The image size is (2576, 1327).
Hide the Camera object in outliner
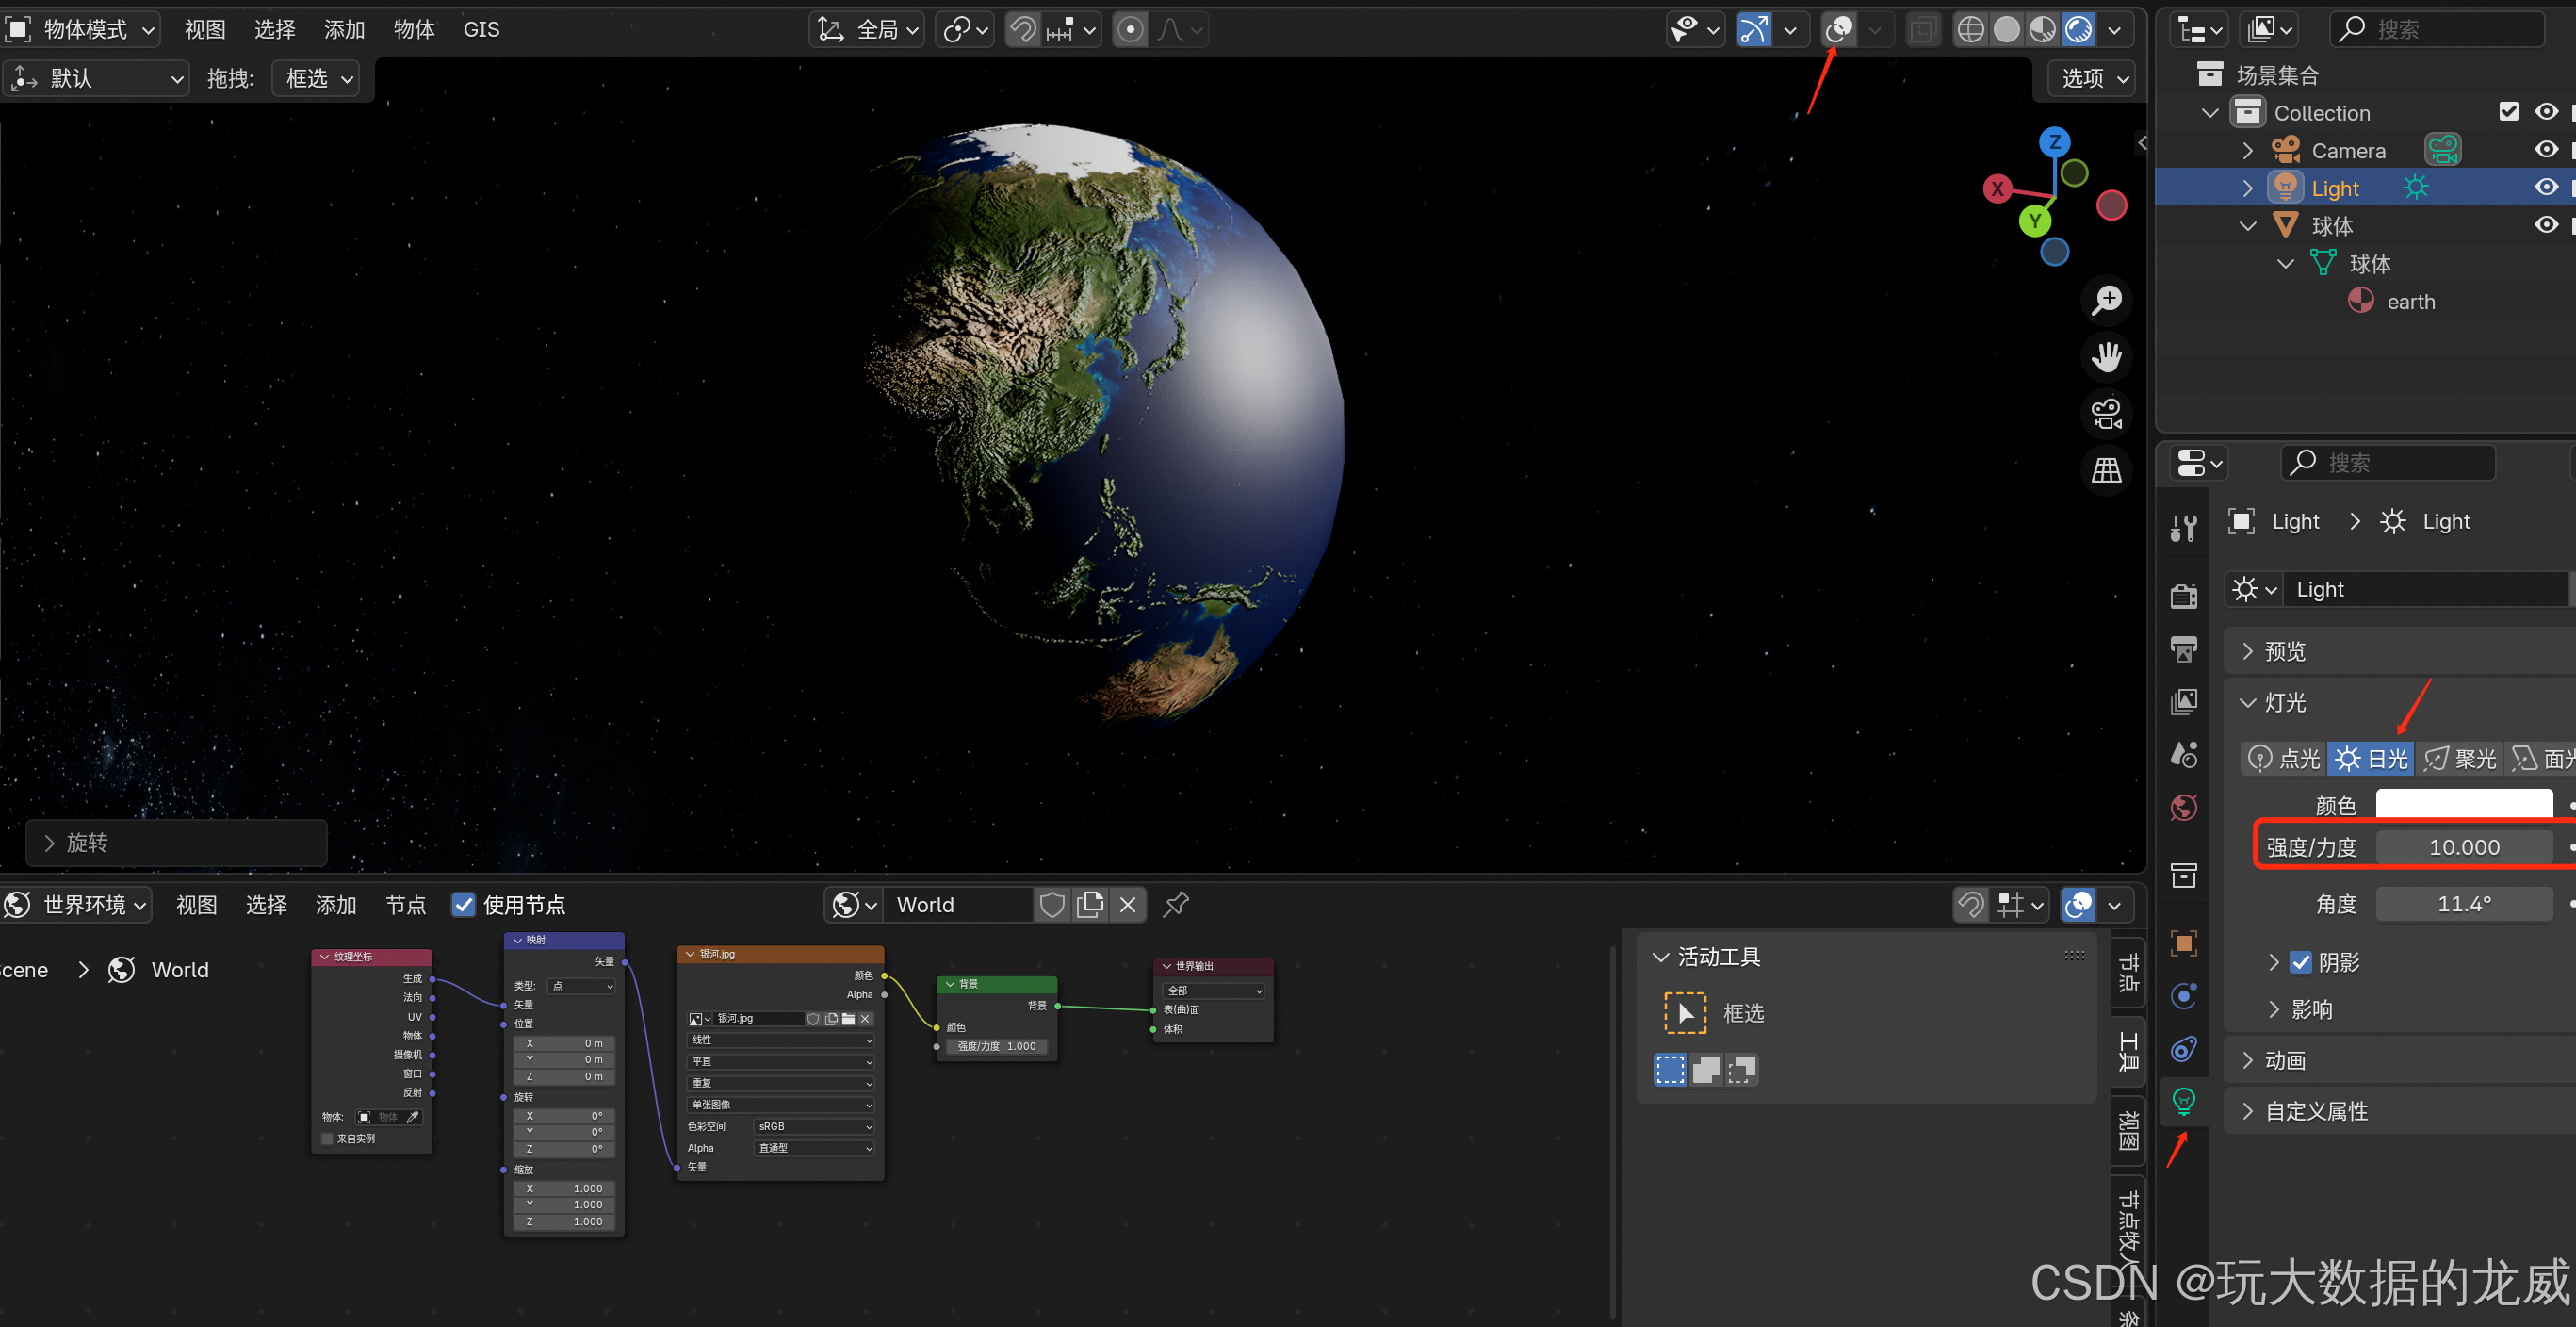coord(2546,150)
